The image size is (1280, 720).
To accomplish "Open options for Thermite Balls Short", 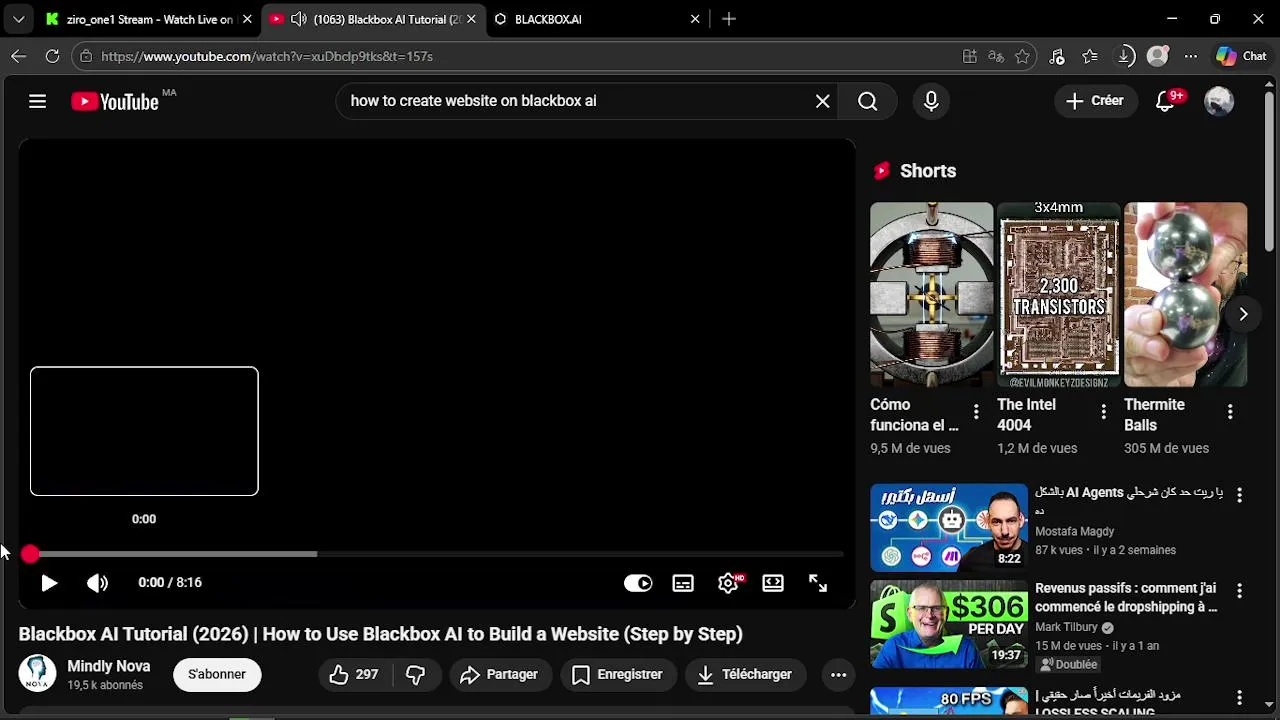I will 1230,412.
